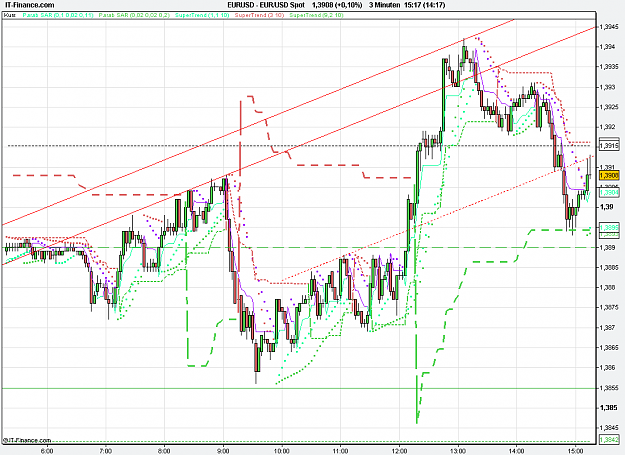
Task: Click the 11:00 time axis label
Action: pyautogui.click(x=340, y=451)
